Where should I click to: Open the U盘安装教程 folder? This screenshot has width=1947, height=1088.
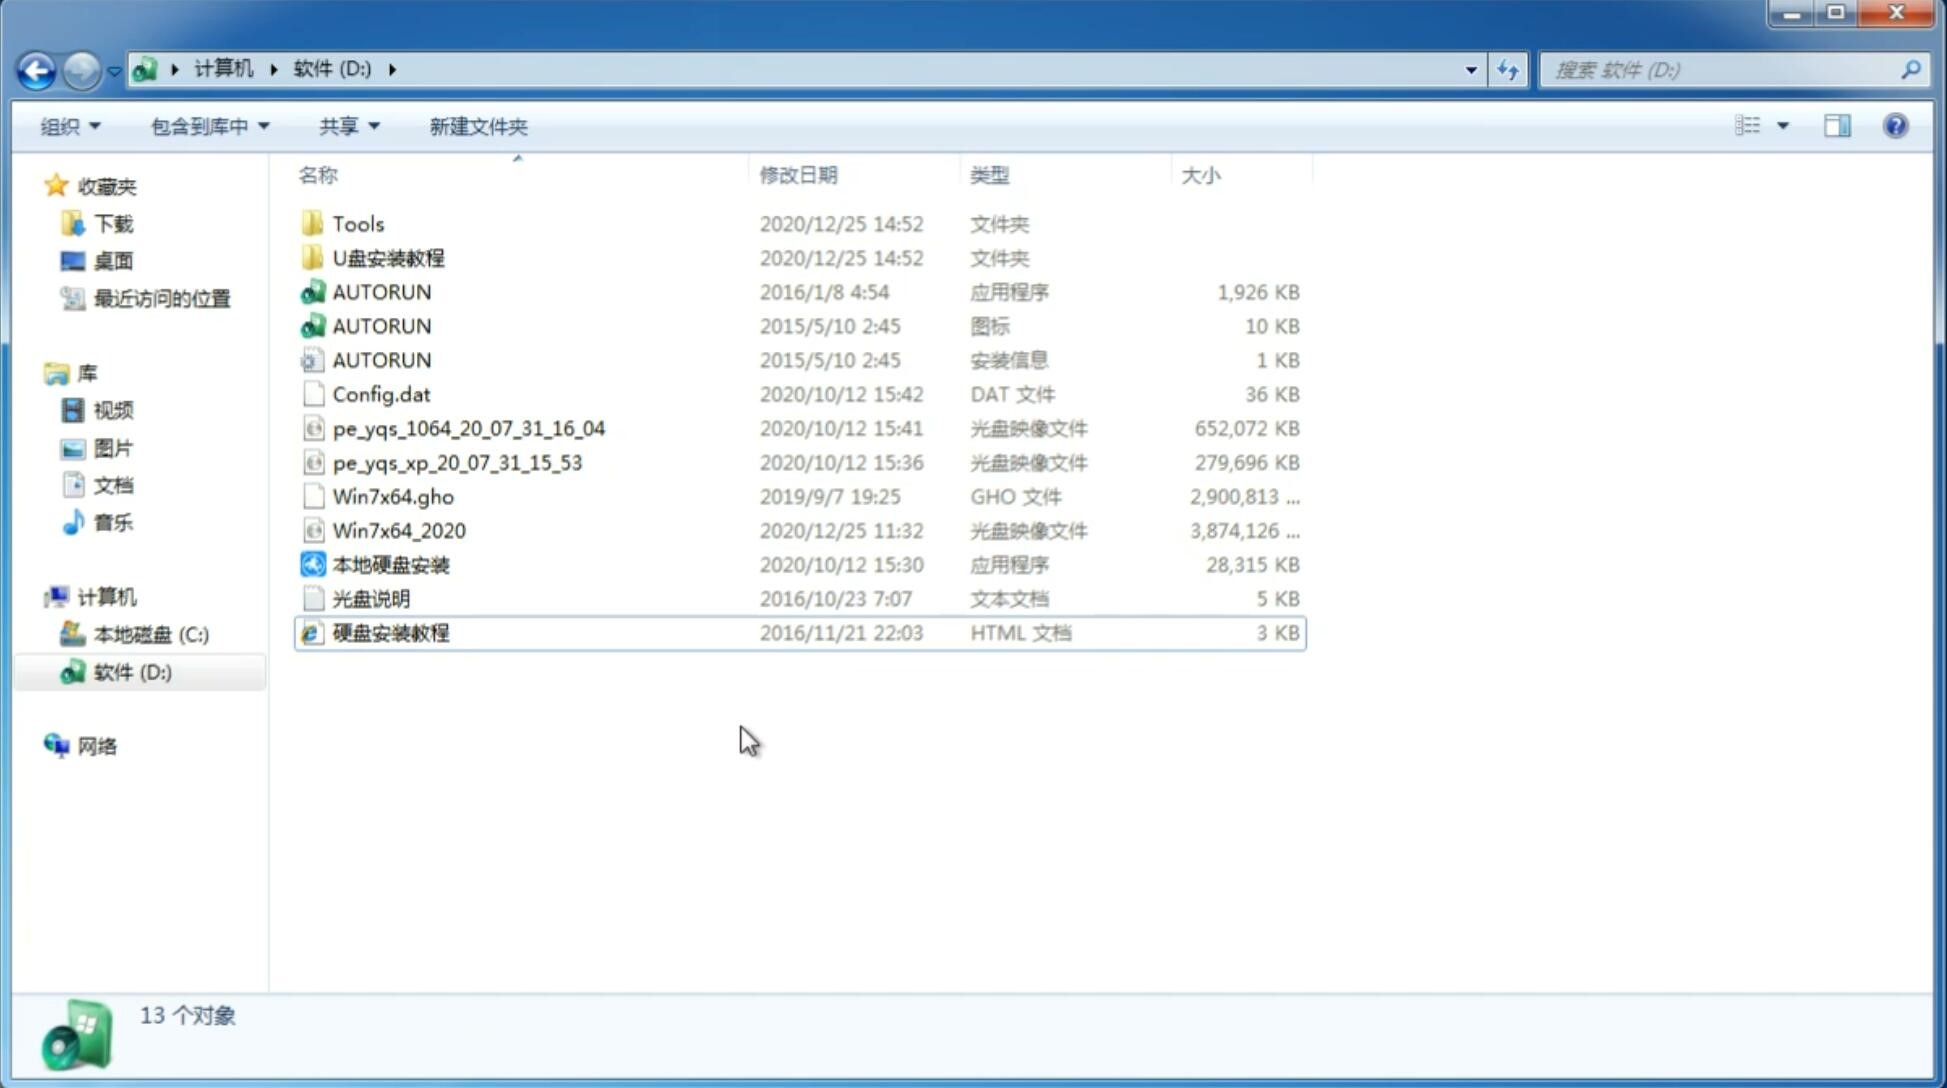[x=389, y=258]
